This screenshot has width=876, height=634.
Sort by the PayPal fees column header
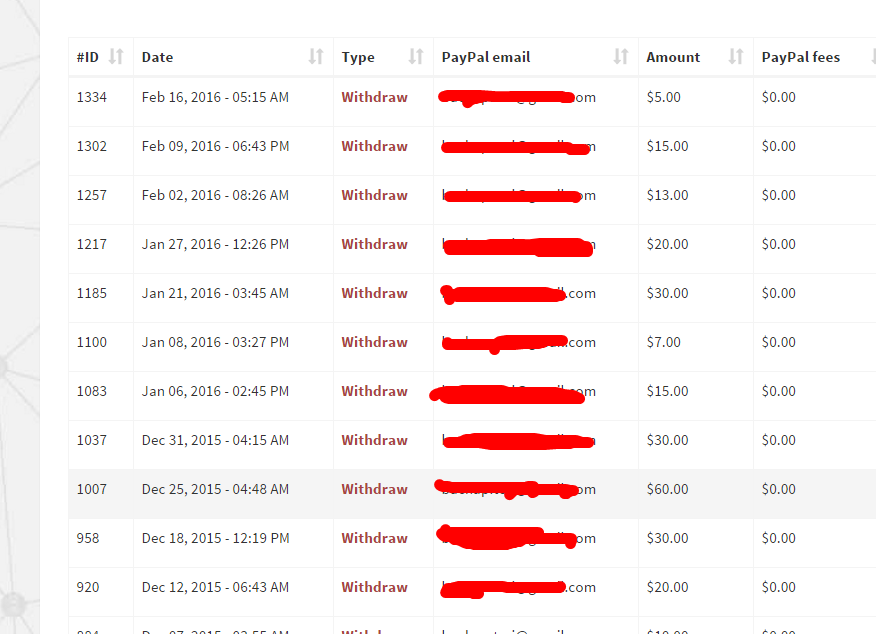point(801,57)
